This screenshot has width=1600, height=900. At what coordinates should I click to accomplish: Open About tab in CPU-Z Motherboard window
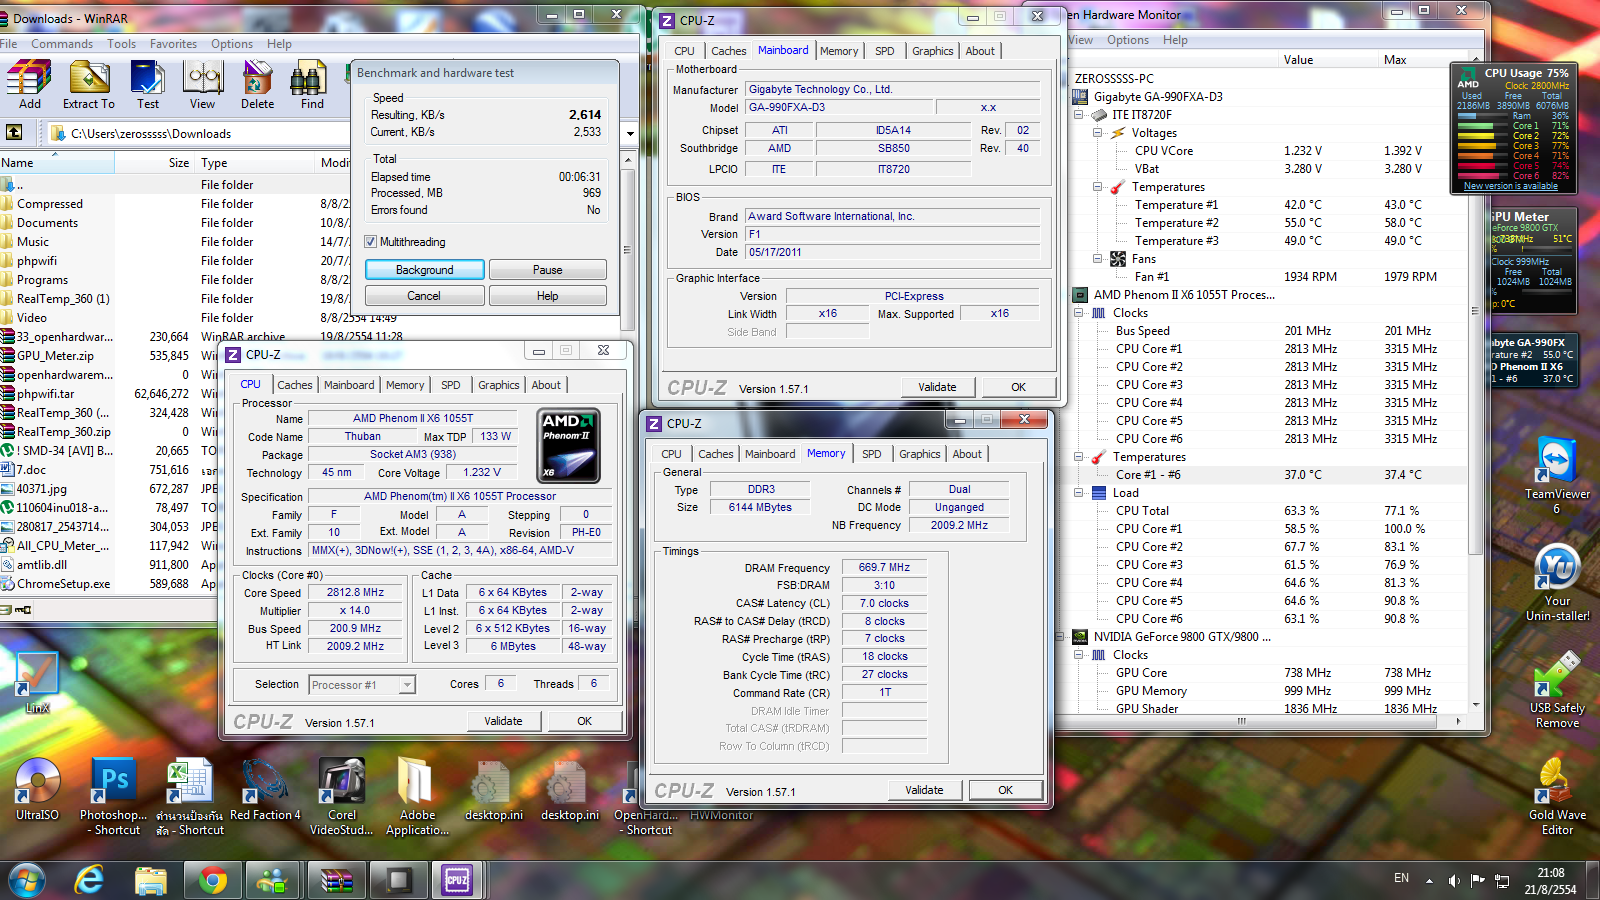coord(980,51)
